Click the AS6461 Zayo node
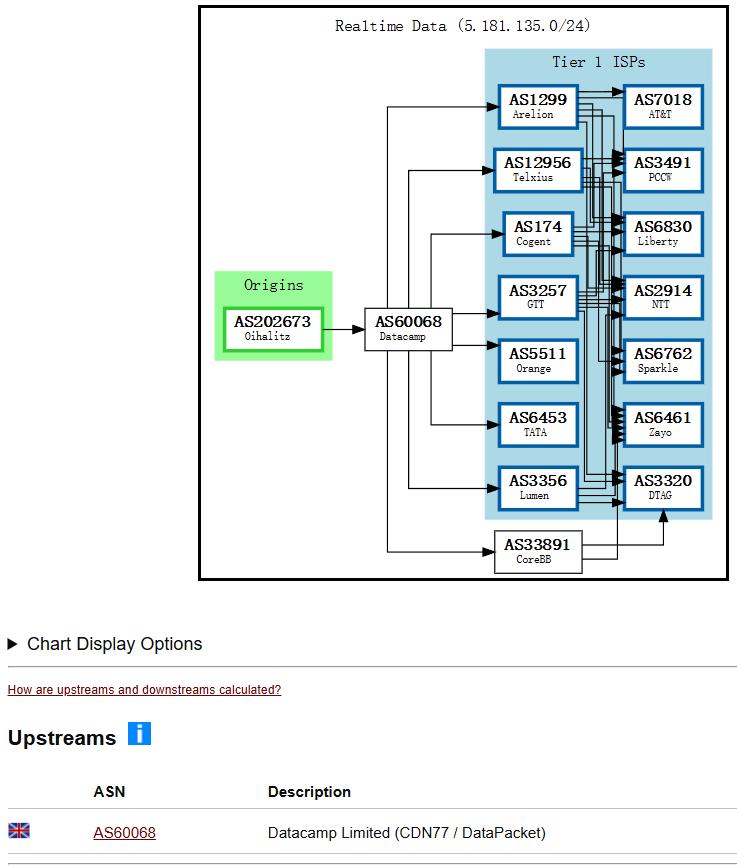The height and width of the screenshot is (867, 737). [663, 425]
